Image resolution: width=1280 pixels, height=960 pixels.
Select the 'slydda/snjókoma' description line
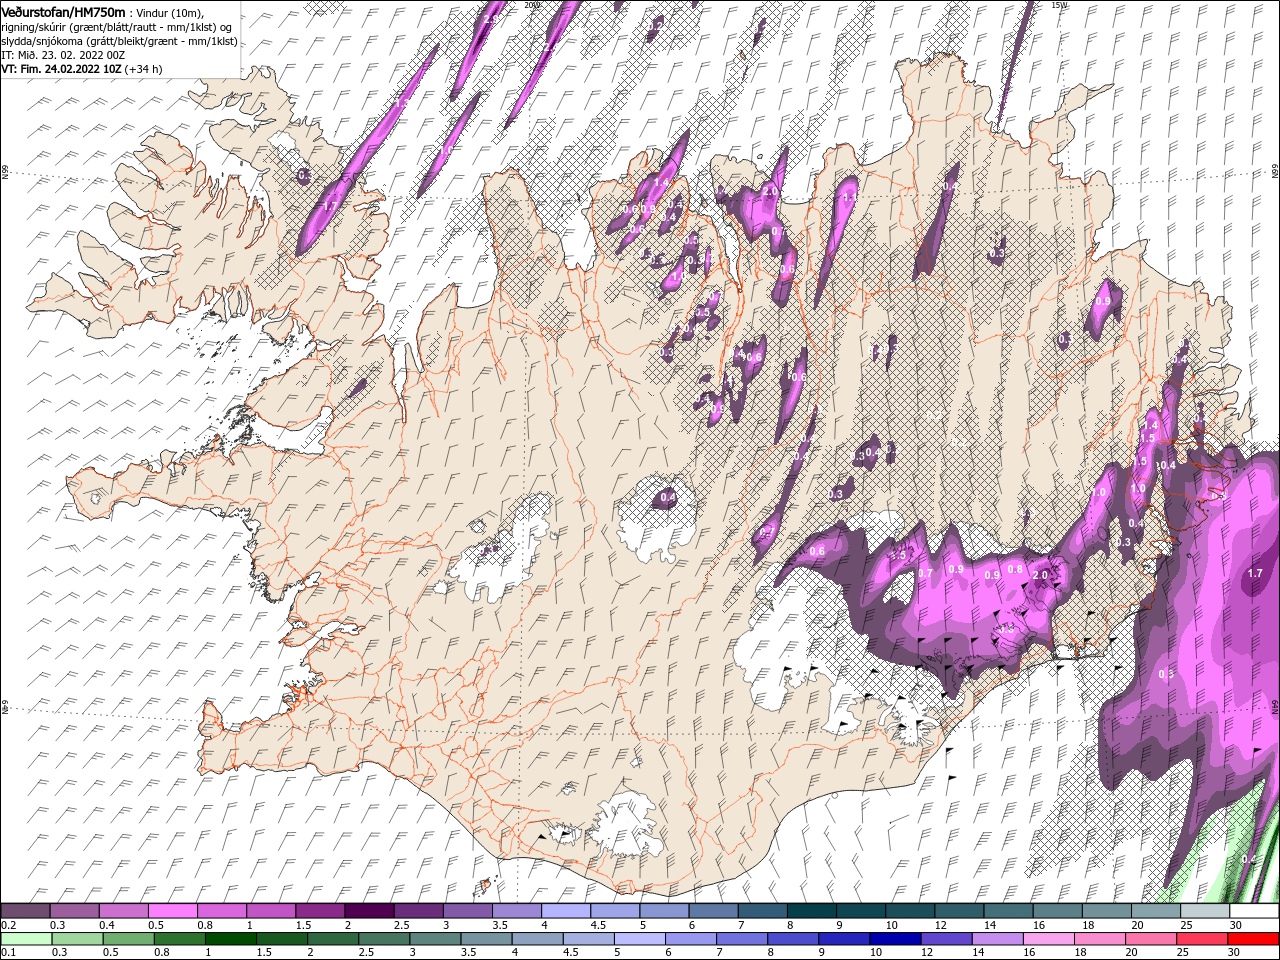coord(119,41)
